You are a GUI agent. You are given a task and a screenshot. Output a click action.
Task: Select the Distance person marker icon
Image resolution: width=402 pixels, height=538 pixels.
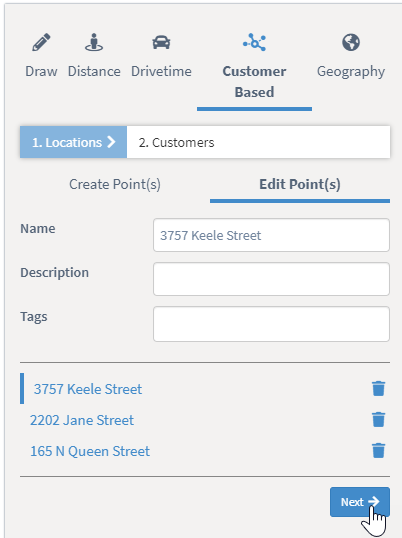(x=94, y=43)
